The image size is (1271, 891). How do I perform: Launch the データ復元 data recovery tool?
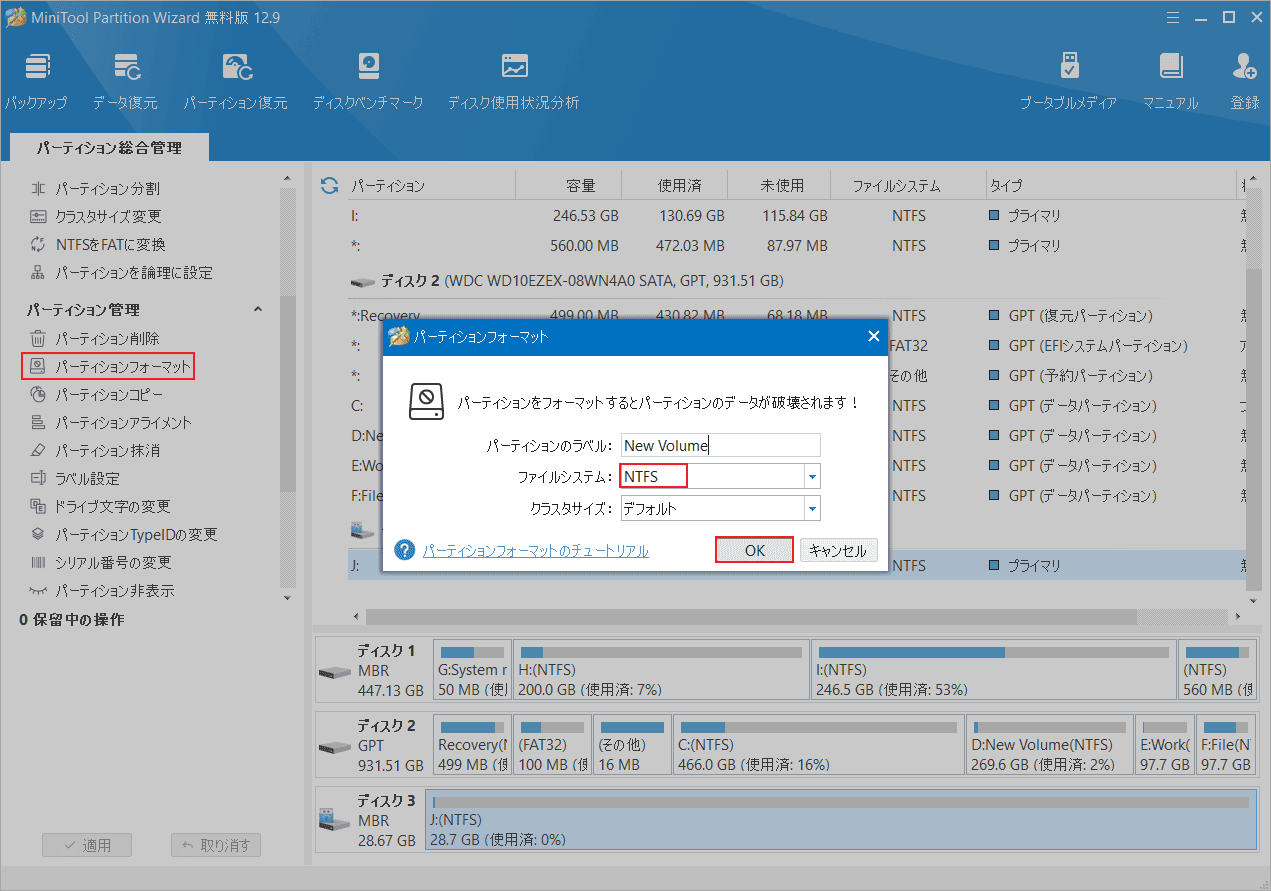pos(125,81)
